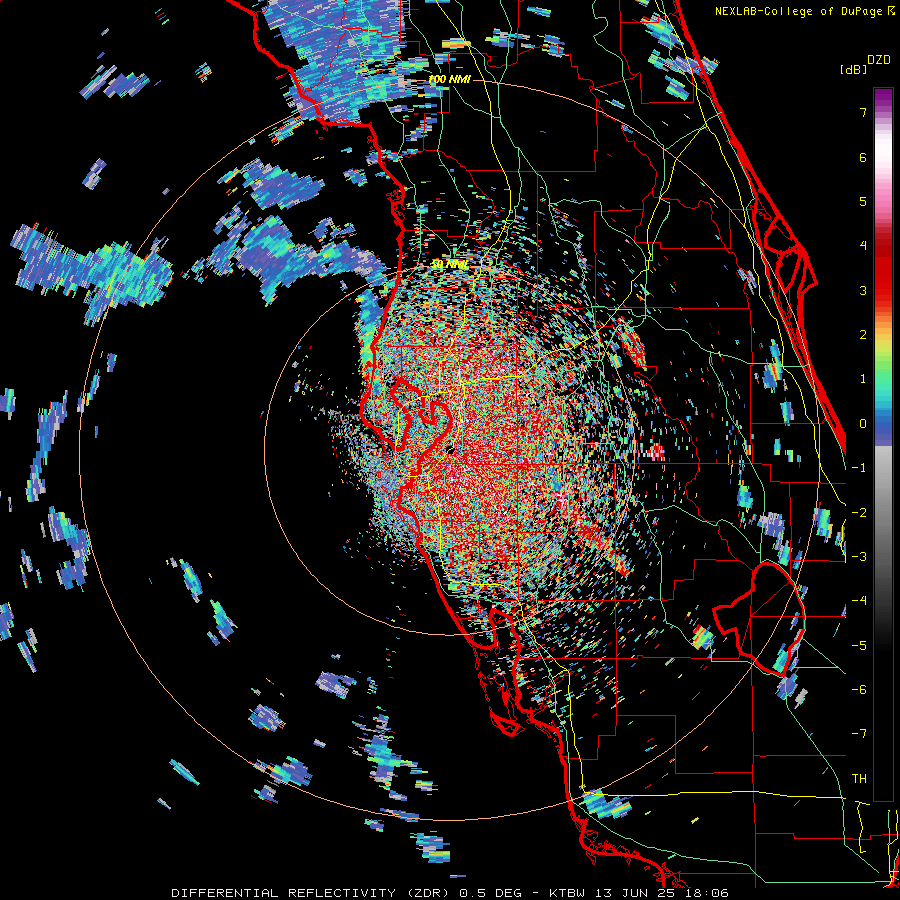900x900 pixels.
Task: Click the [dB] unit label
Action: (x=853, y=69)
